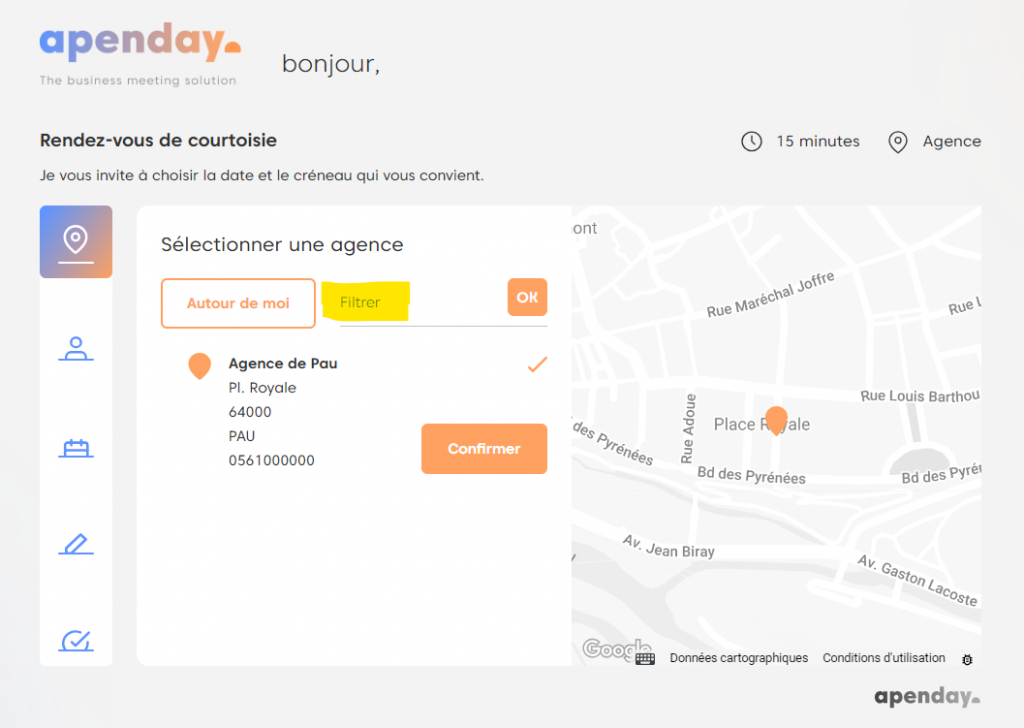Click the map settings gear icon
This screenshot has height=728, width=1024.
click(x=966, y=659)
